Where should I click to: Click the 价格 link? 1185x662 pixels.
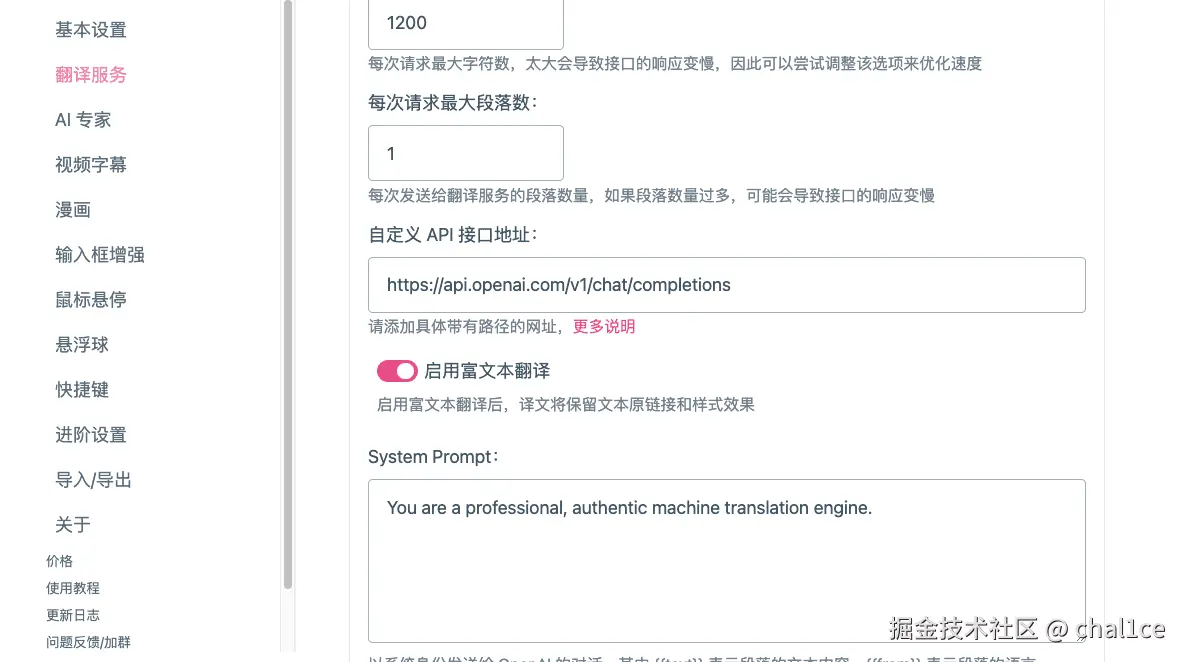[58, 561]
